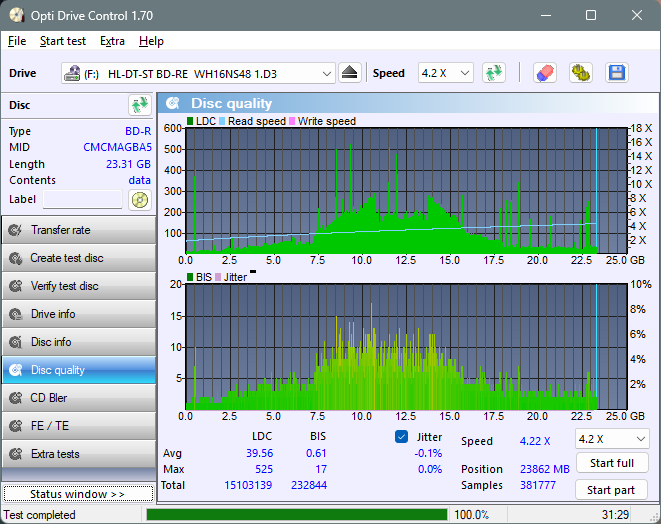Click the Test completed status text
The height and width of the screenshot is (524, 661).
(40, 515)
